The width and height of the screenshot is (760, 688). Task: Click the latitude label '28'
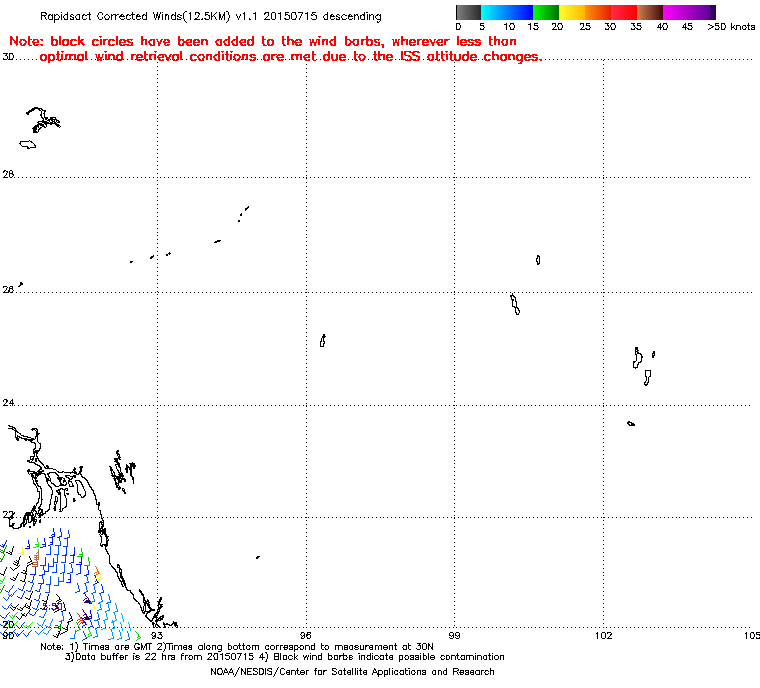8,174
